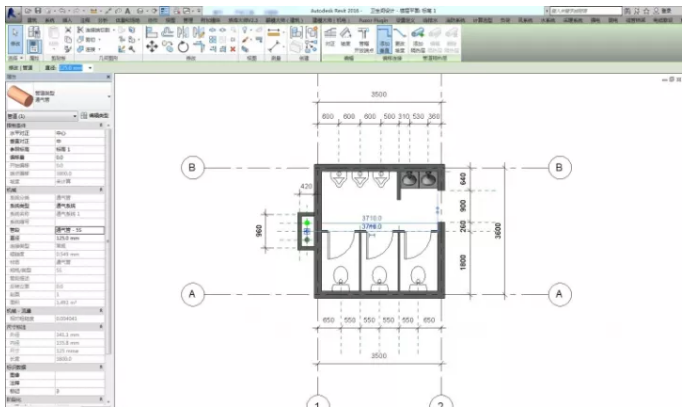Open the Architecture ribbon tab
688x413 pixels.
32,21
